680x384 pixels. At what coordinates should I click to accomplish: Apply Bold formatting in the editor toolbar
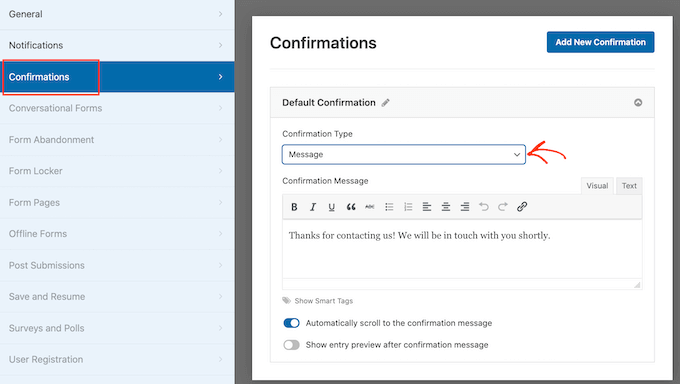pos(294,207)
